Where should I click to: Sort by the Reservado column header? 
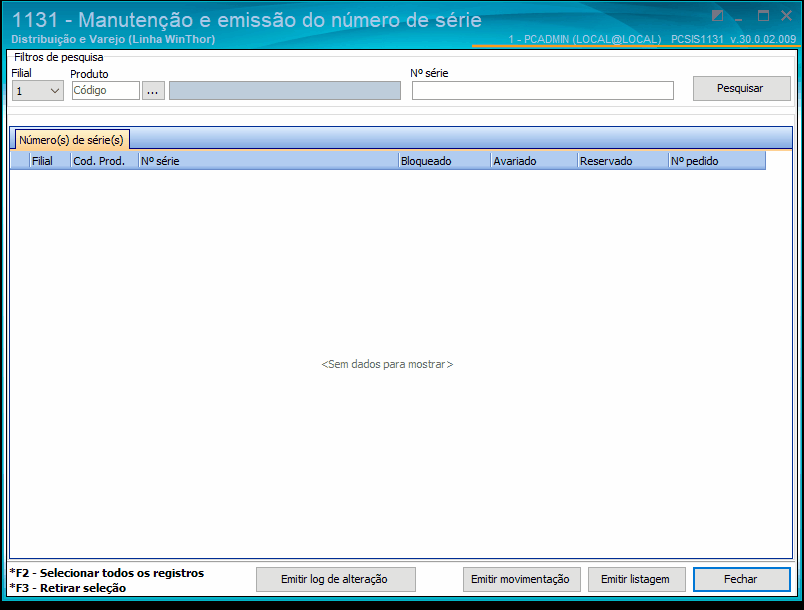(623, 161)
